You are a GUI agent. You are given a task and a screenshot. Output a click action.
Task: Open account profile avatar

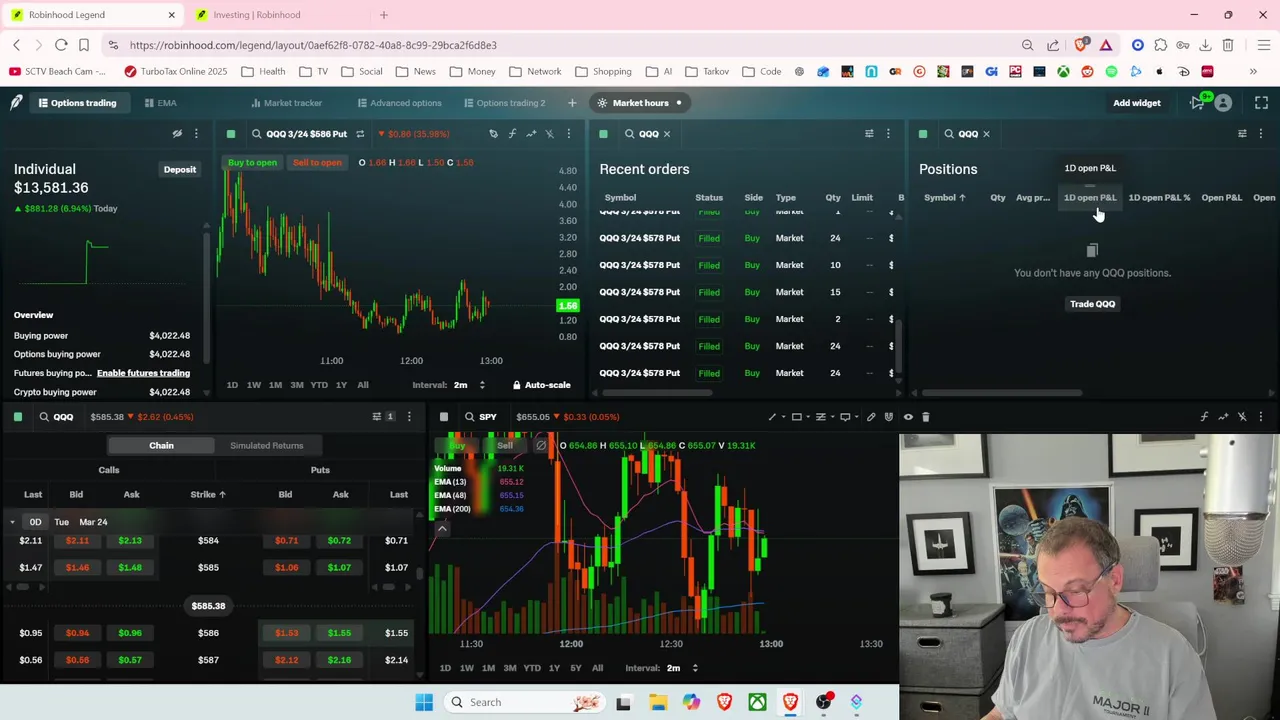pos(1223,103)
